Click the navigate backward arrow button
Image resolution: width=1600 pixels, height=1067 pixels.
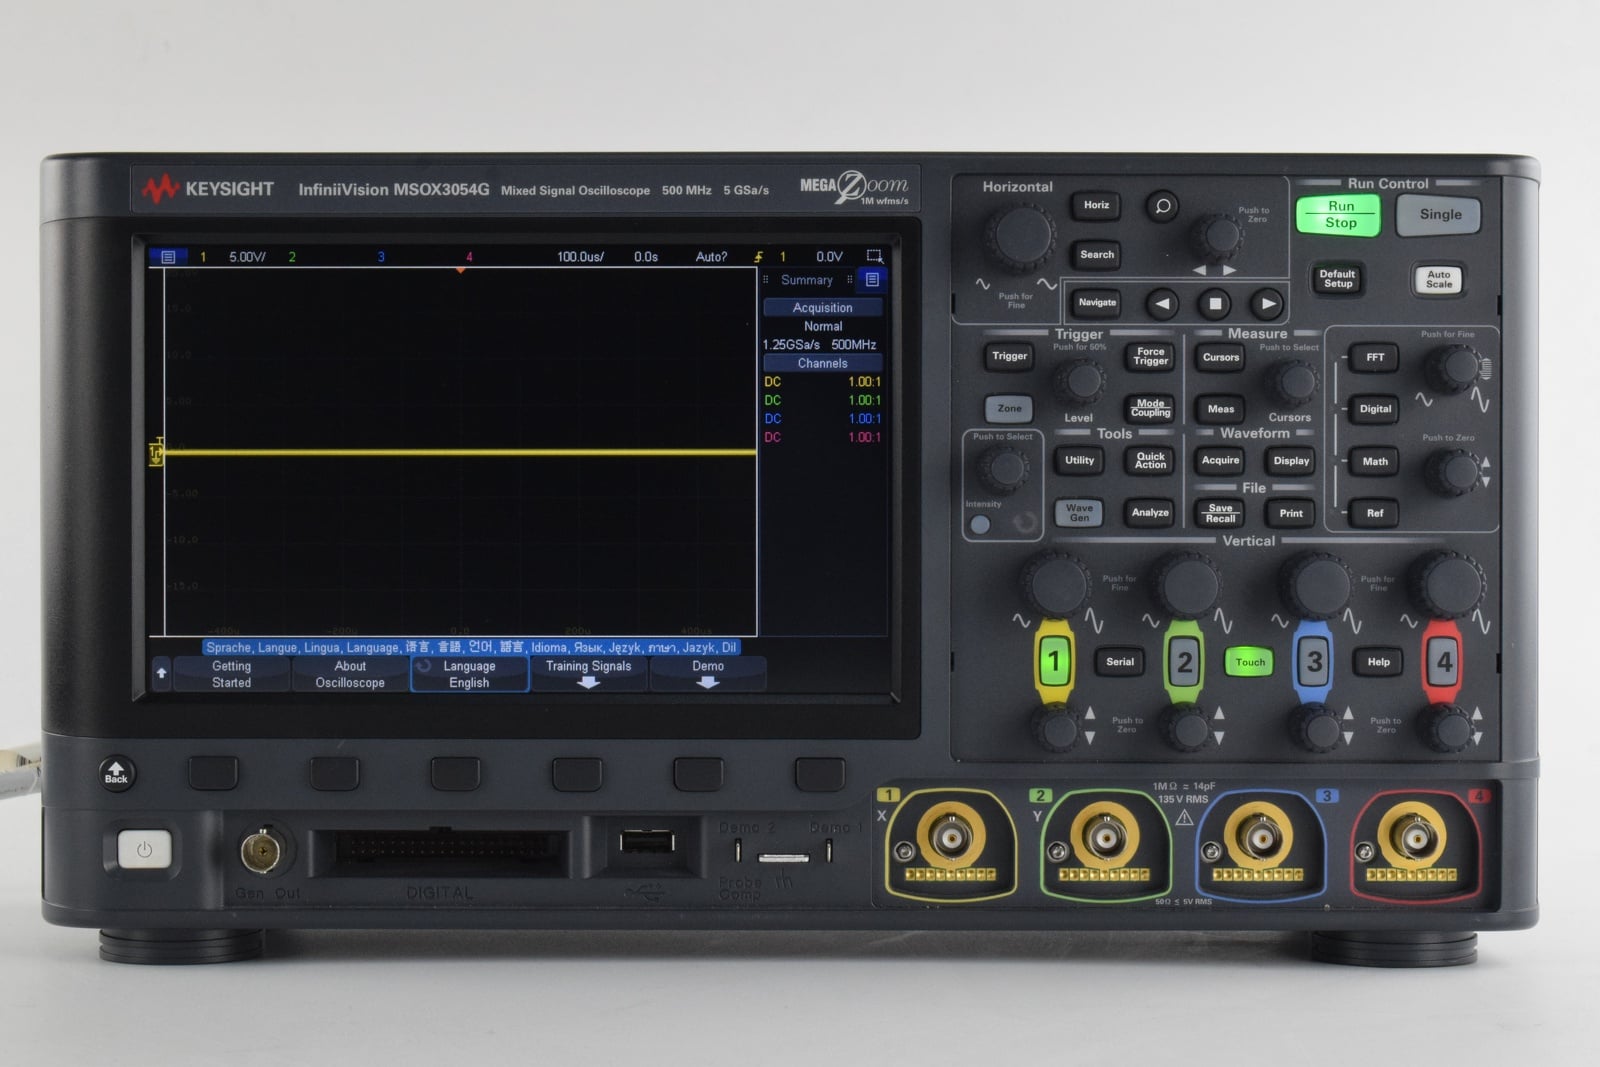(1161, 303)
